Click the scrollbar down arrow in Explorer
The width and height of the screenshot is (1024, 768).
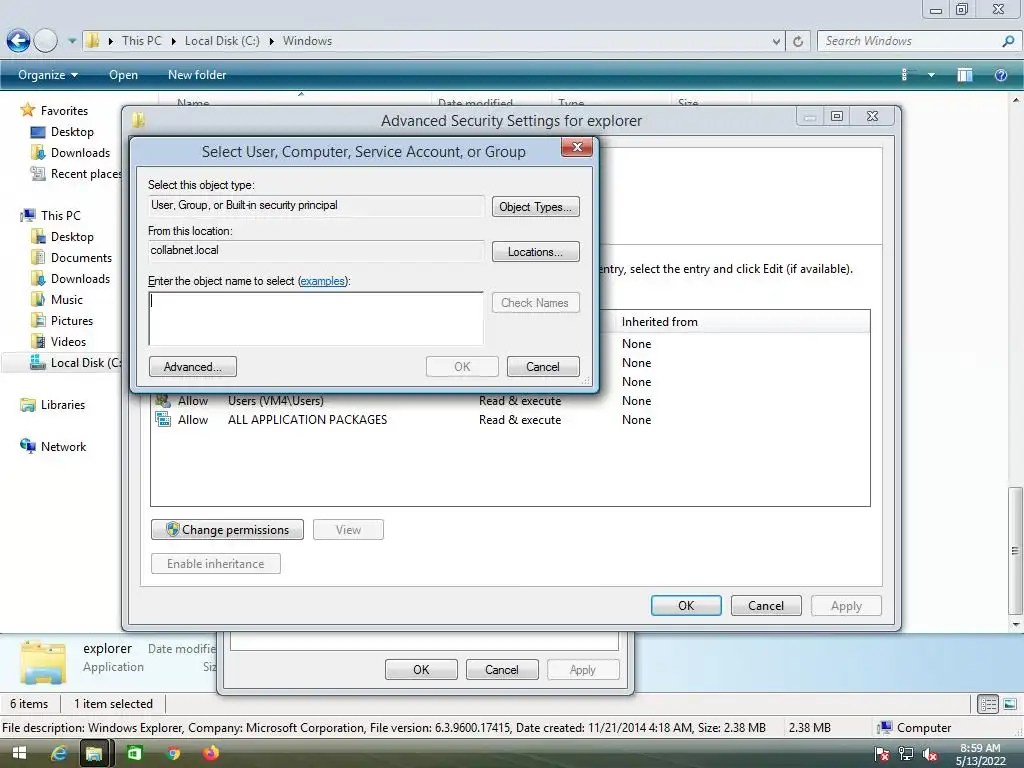[x=1015, y=624]
